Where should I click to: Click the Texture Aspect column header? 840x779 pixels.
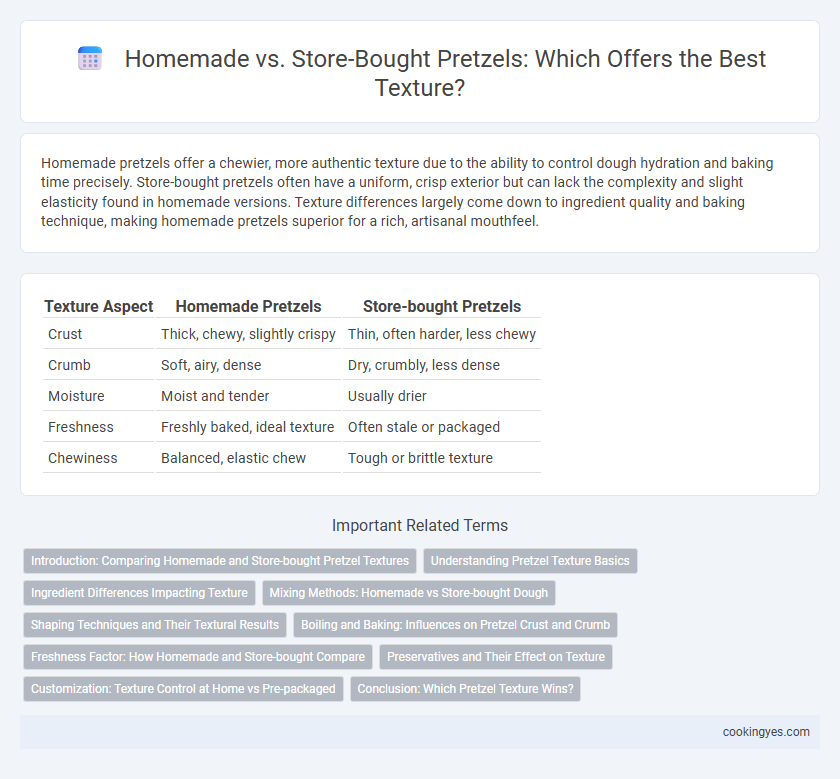tap(99, 306)
